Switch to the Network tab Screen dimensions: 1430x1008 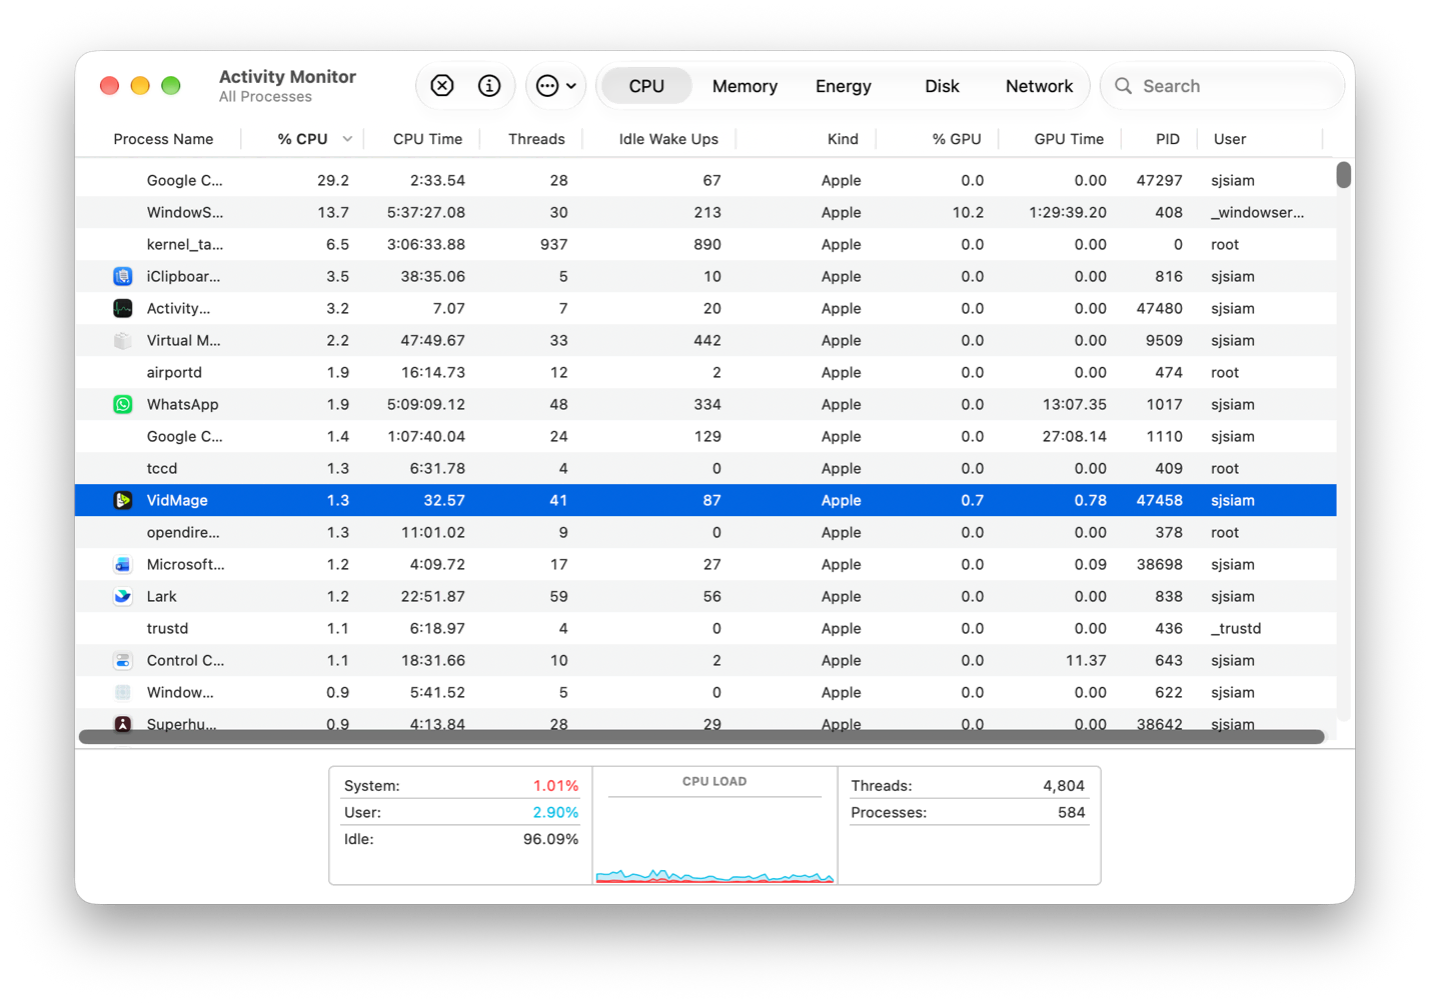pos(1039,86)
